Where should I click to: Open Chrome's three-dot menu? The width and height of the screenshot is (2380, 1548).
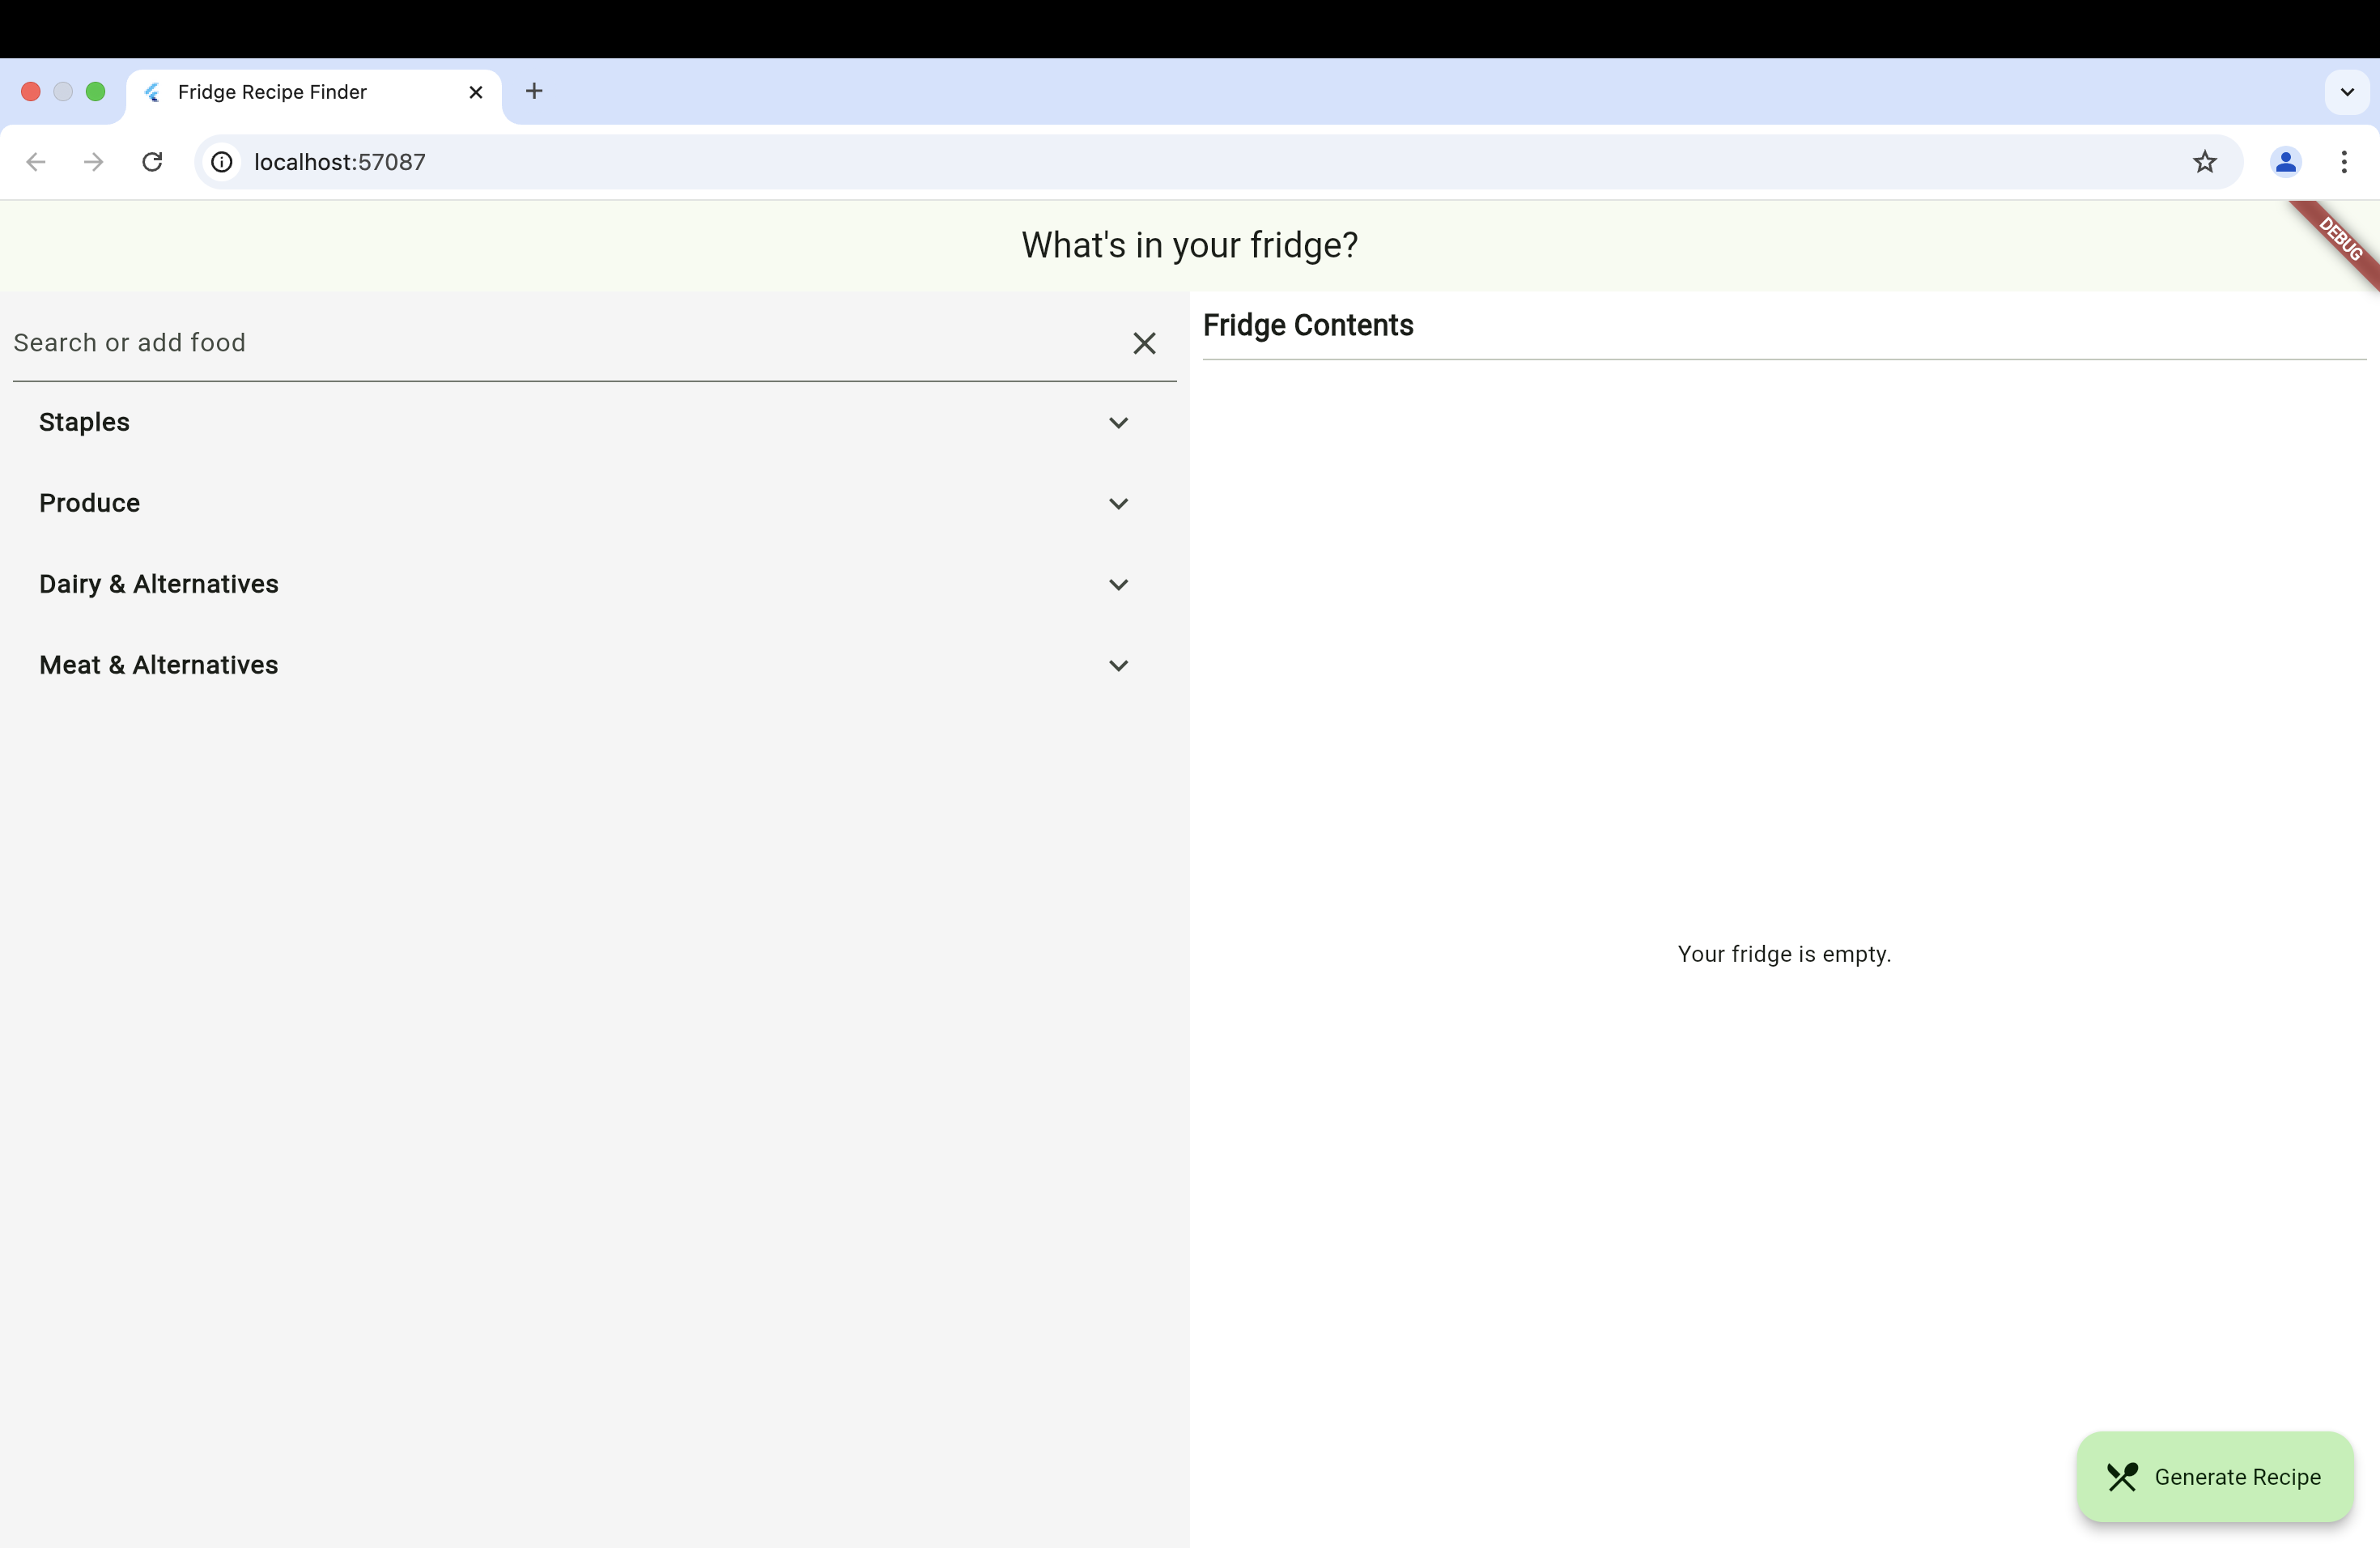pyautogui.click(x=2344, y=162)
